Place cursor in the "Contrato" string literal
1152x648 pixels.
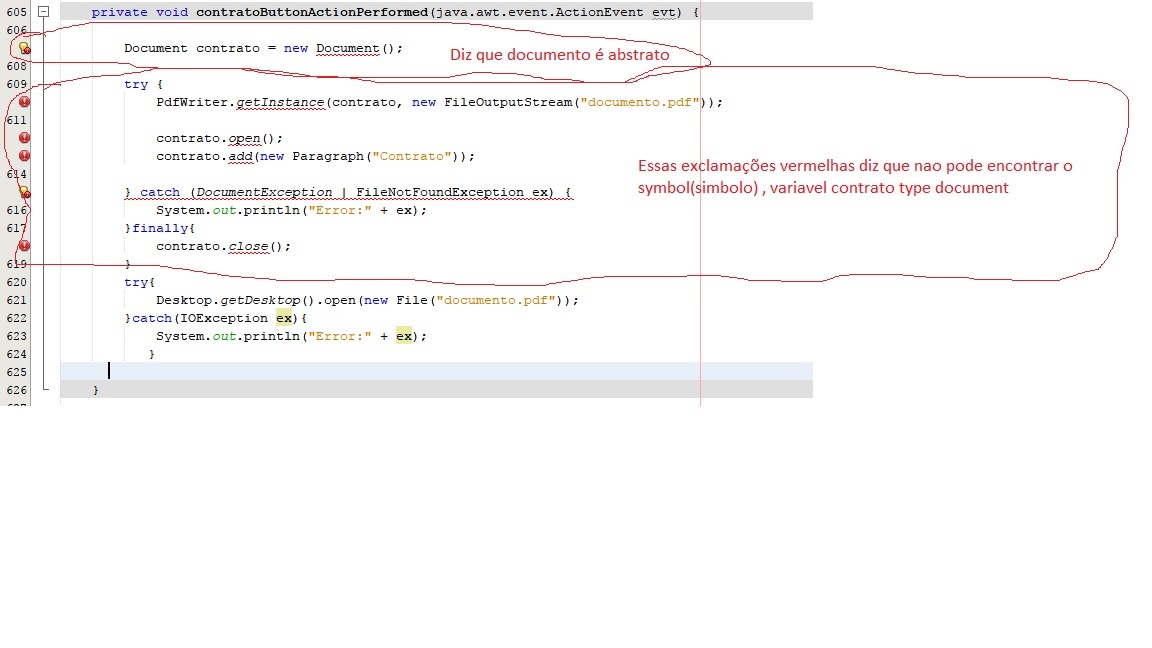411,156
